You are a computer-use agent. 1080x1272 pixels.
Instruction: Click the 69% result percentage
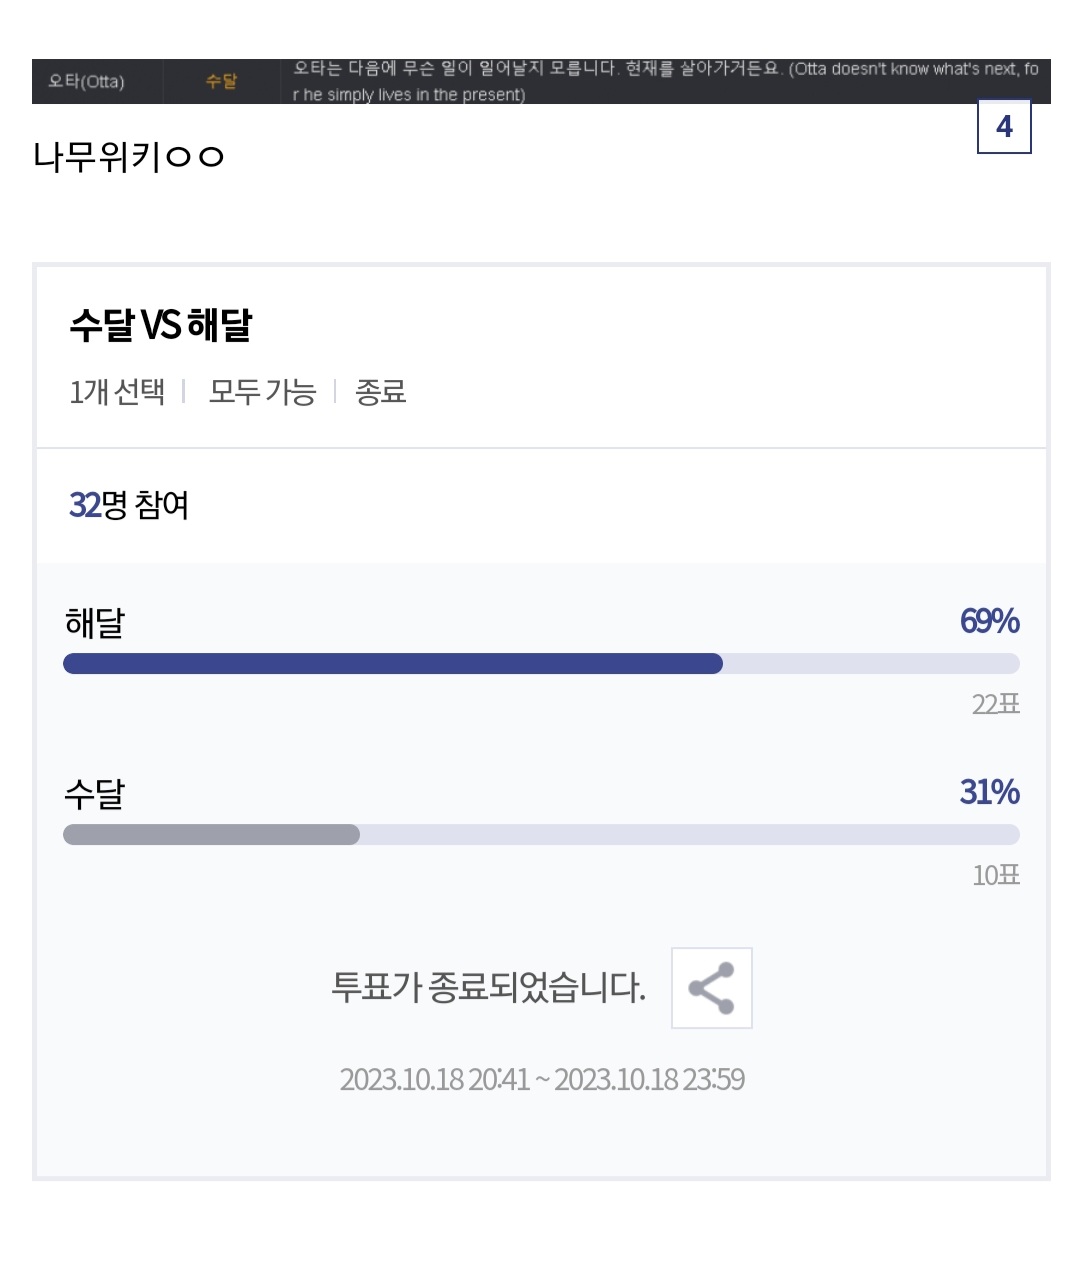pyautogui.click(x=989, y=621)
